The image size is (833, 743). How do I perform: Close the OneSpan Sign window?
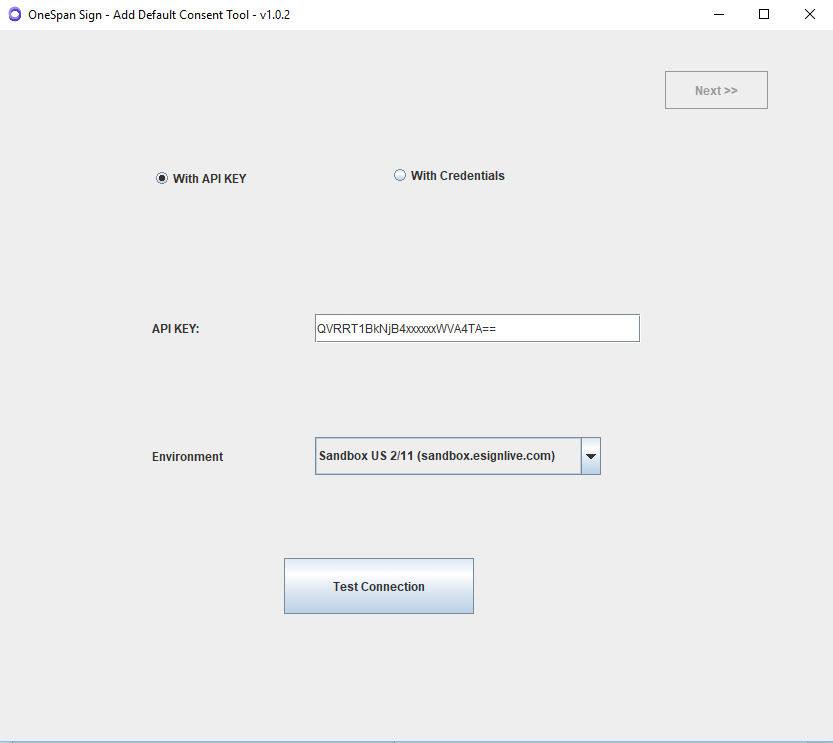(810, 14)
